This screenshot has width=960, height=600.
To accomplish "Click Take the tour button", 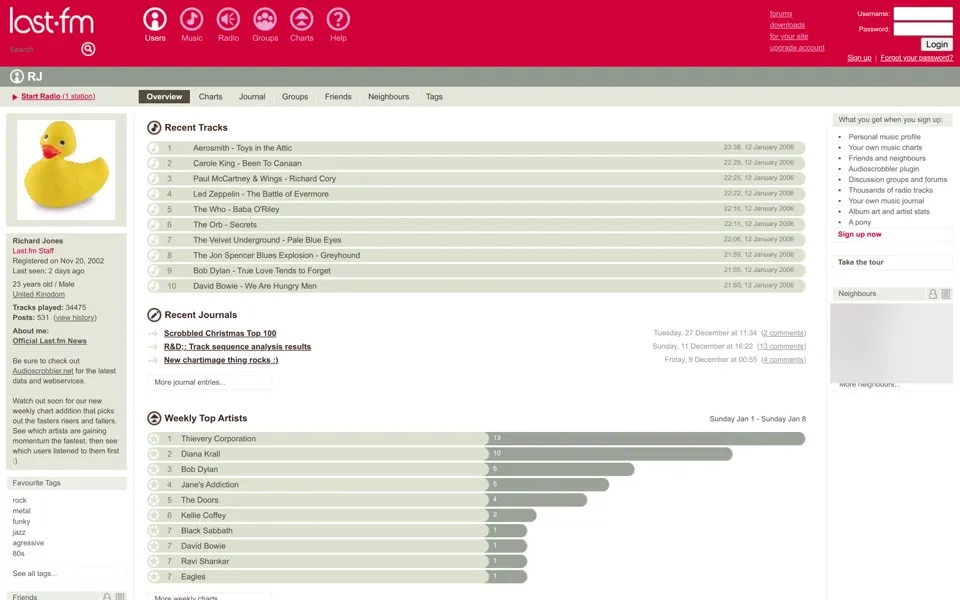I will pyautogui.click(x=892, y=262).
